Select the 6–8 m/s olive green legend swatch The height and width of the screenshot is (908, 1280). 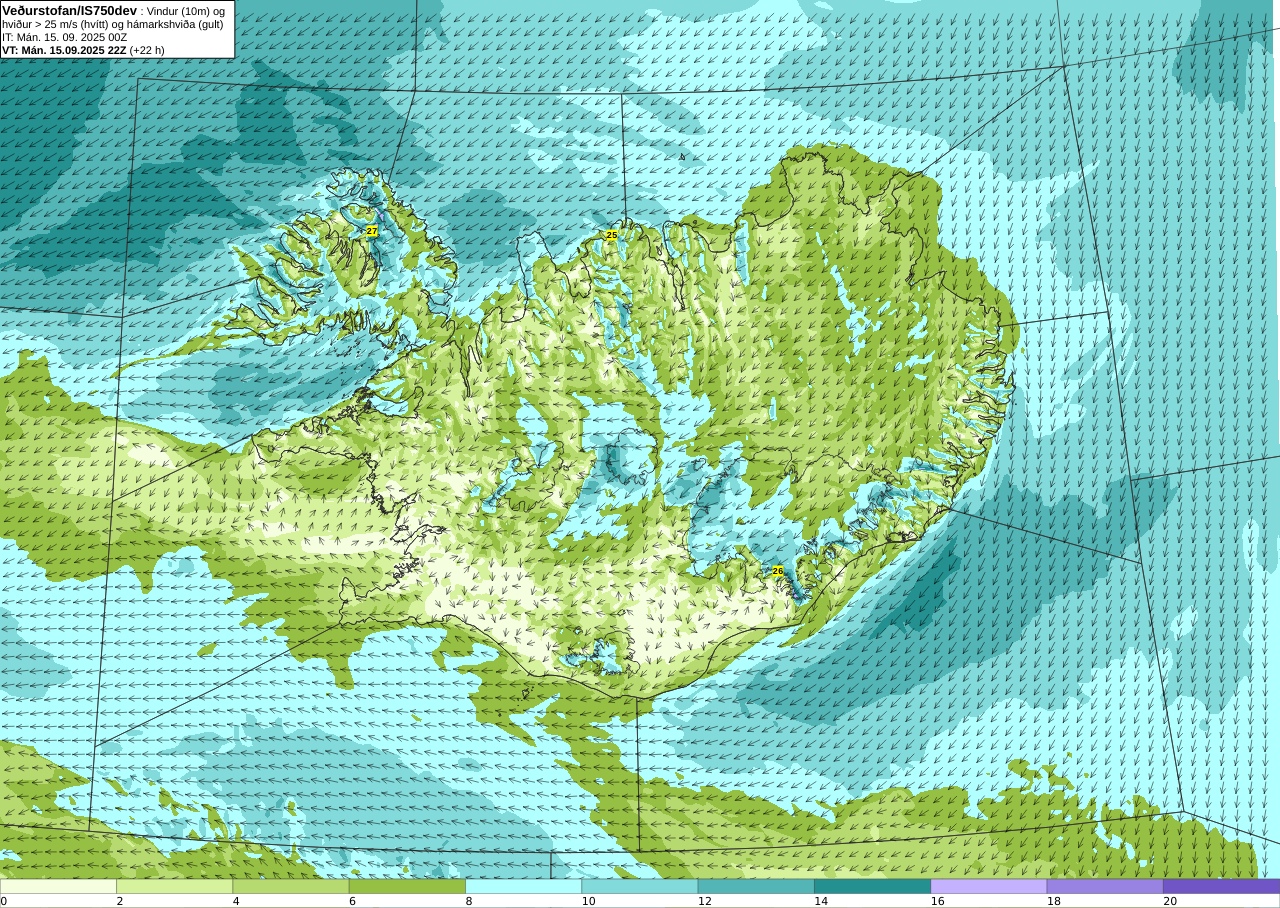[x=407, y=886]
